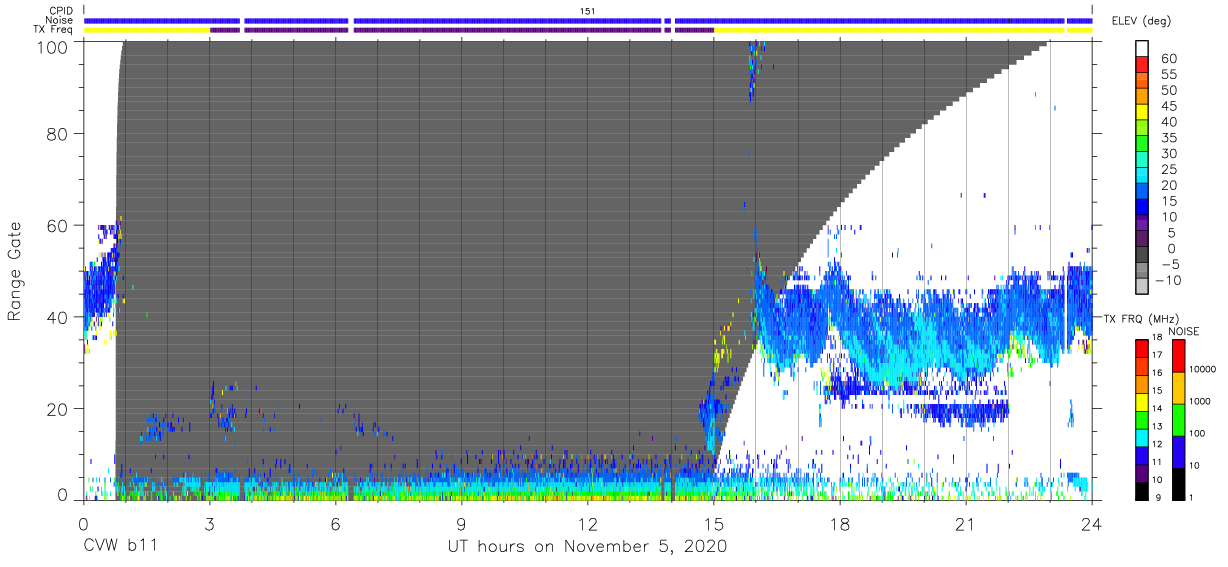1228x567 pixels.
Task: Click NOISE legend label 1
Action: tap(1190, 497)
